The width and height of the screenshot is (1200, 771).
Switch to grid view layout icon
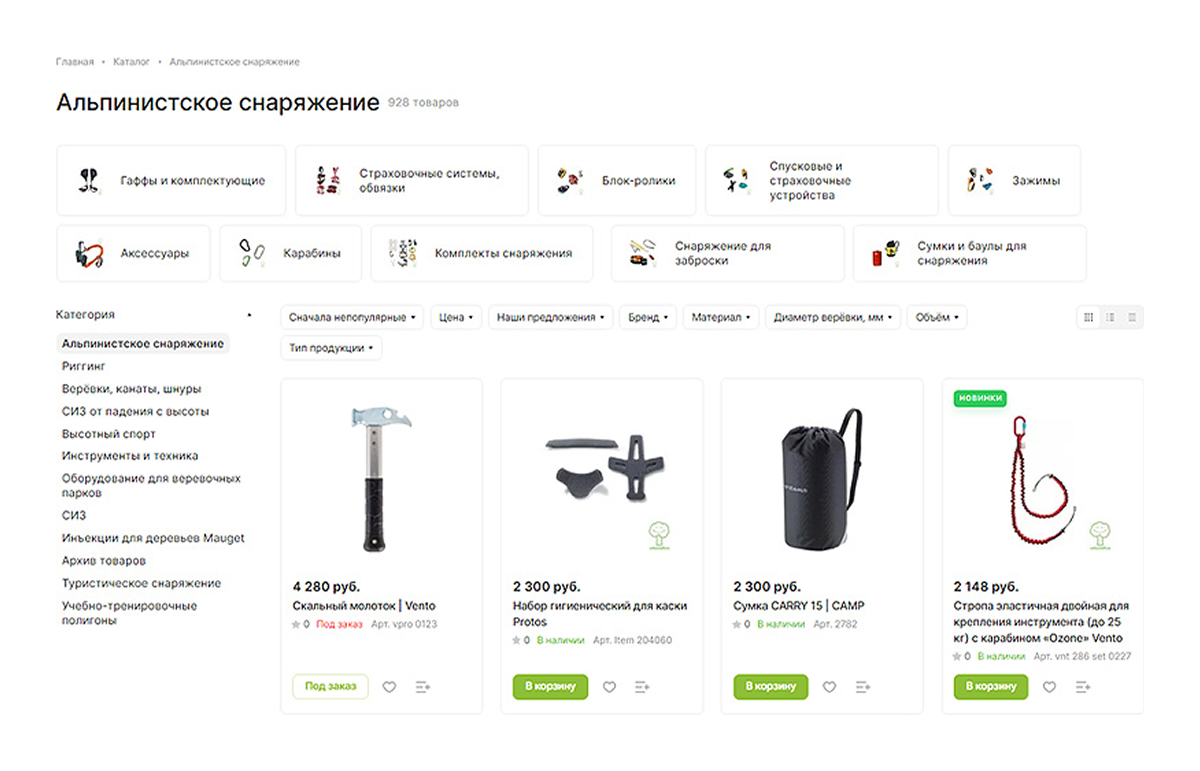[x=1088, y=317]
